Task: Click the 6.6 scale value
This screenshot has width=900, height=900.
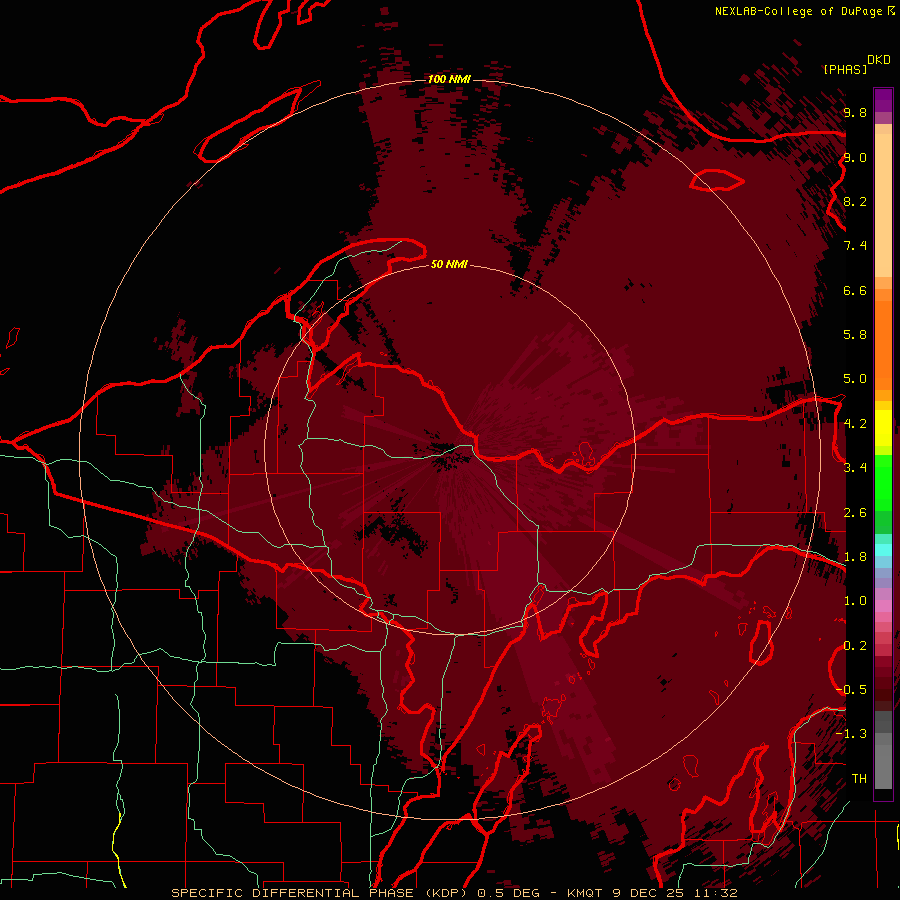Action: 855,290
